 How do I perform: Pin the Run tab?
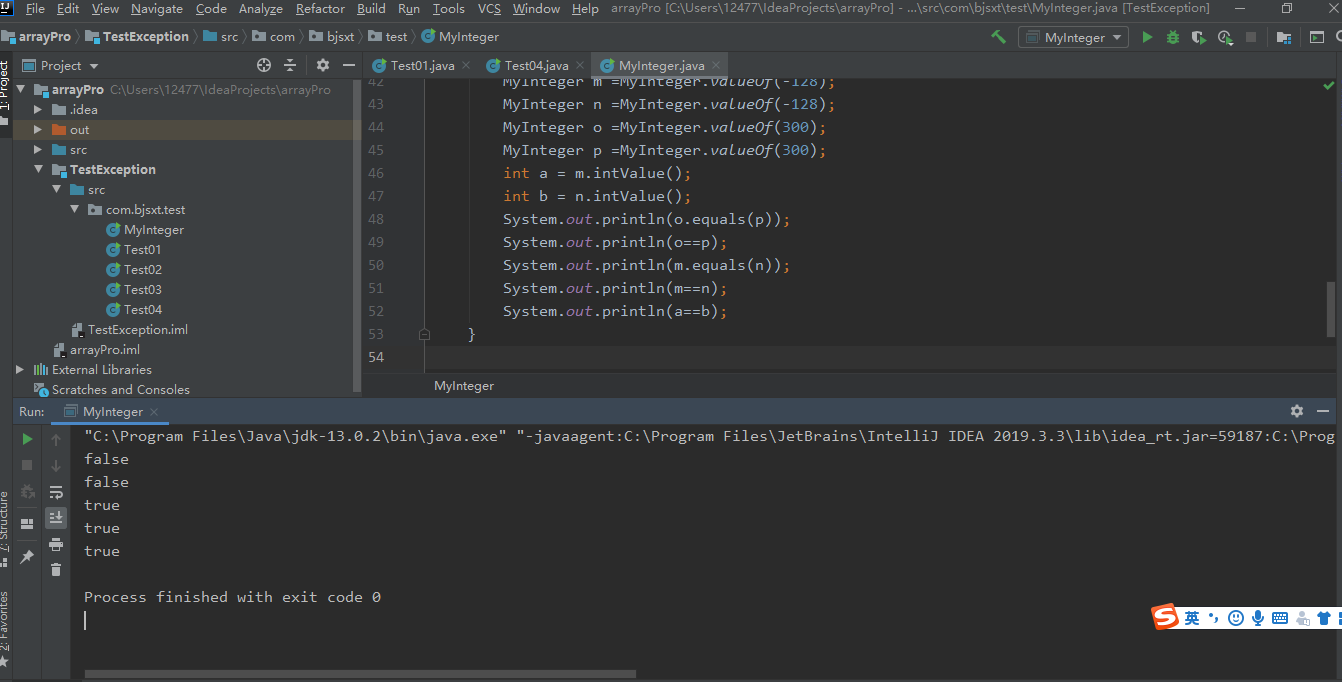tap(27, 556)
